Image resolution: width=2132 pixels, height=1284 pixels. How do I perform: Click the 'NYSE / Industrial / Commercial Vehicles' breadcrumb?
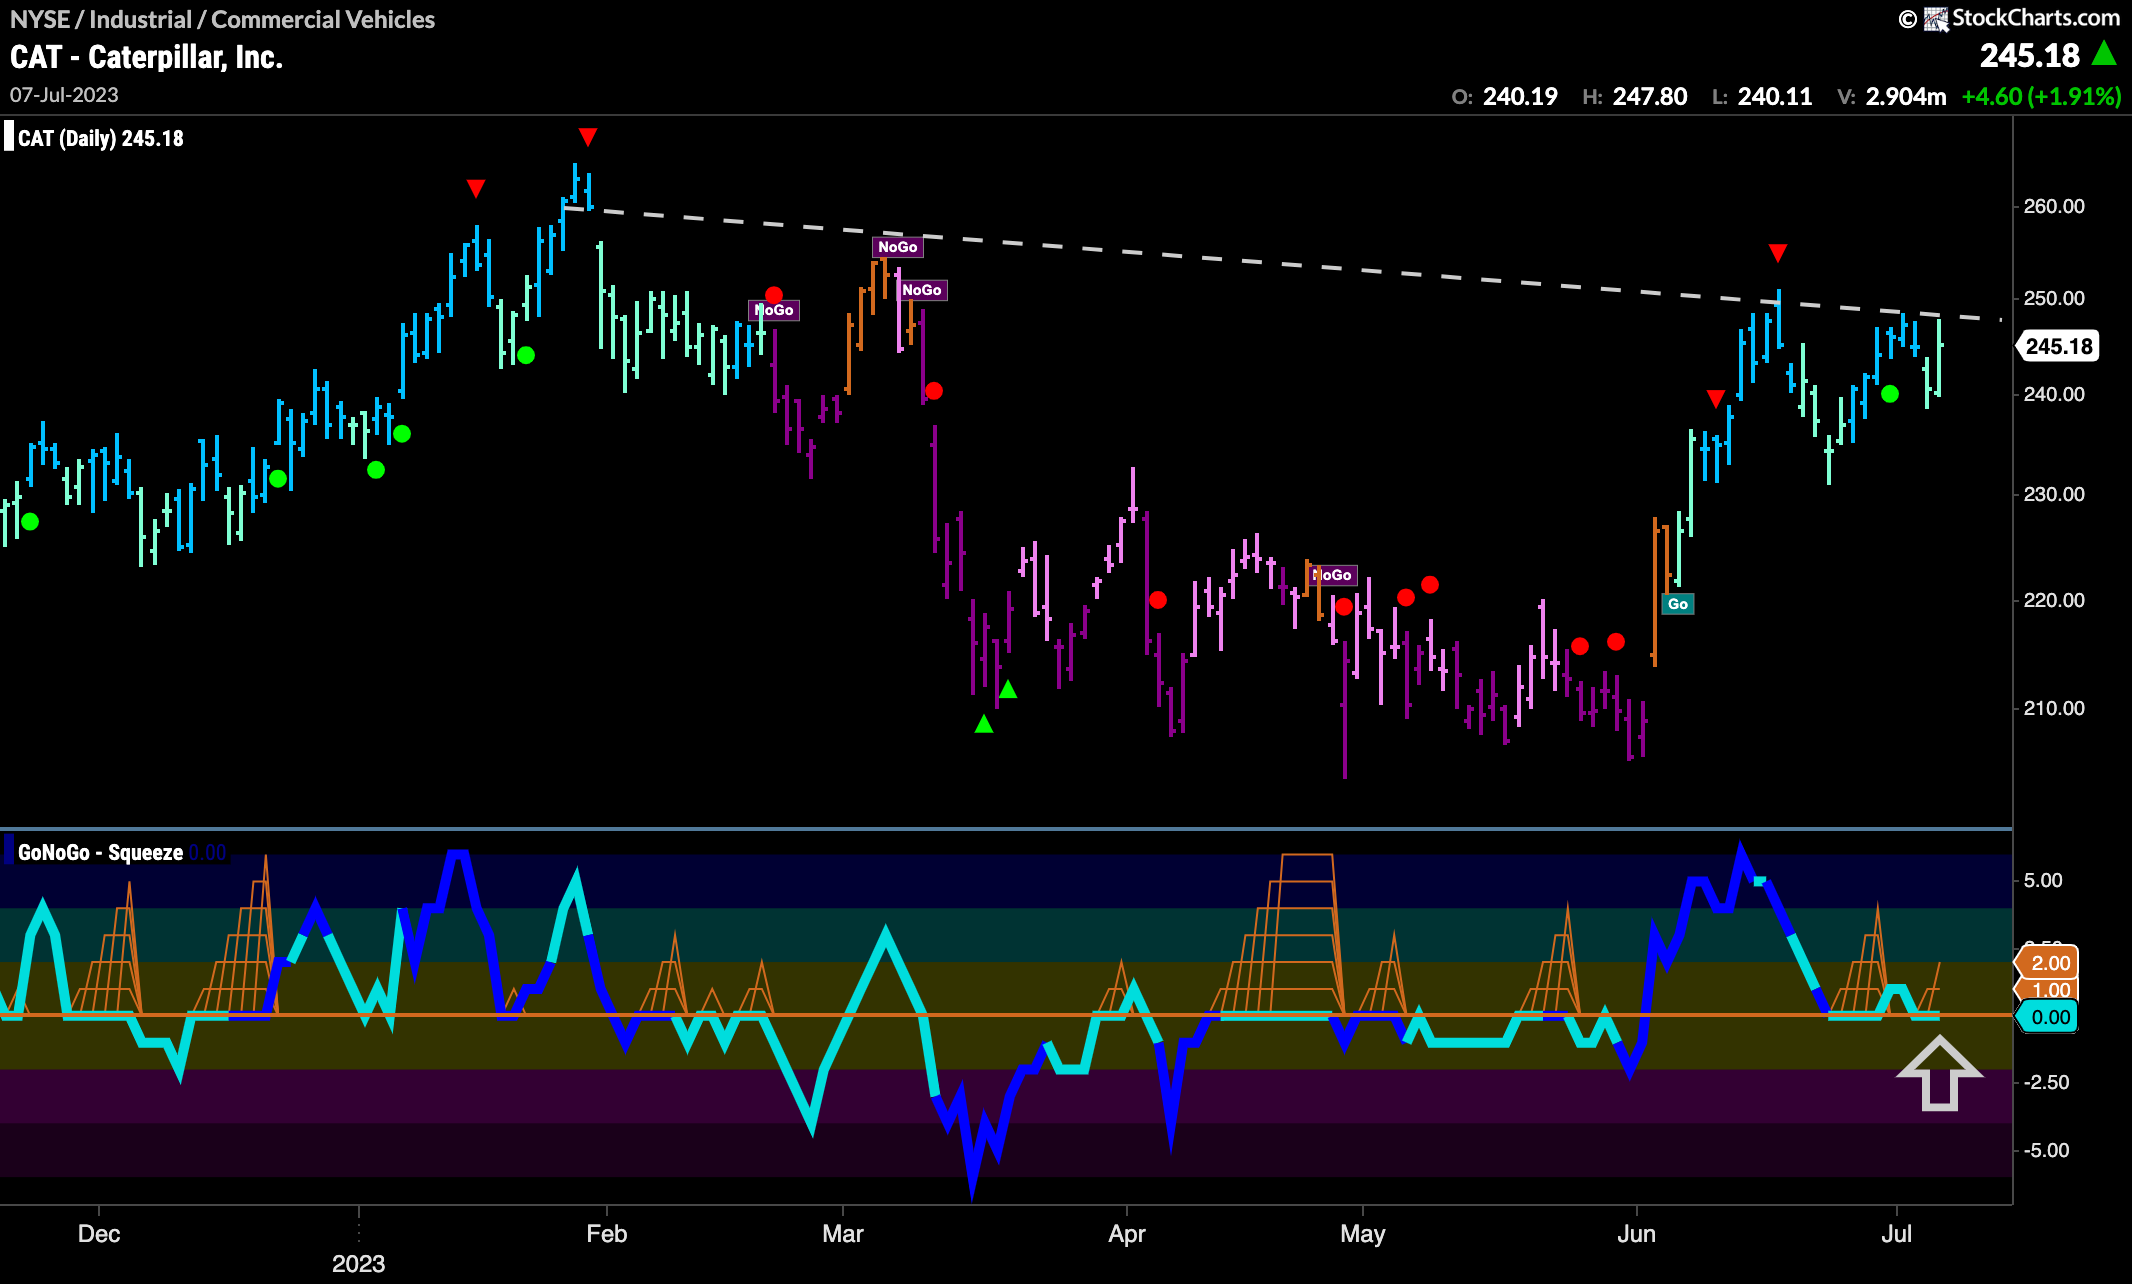pos(222,19)
